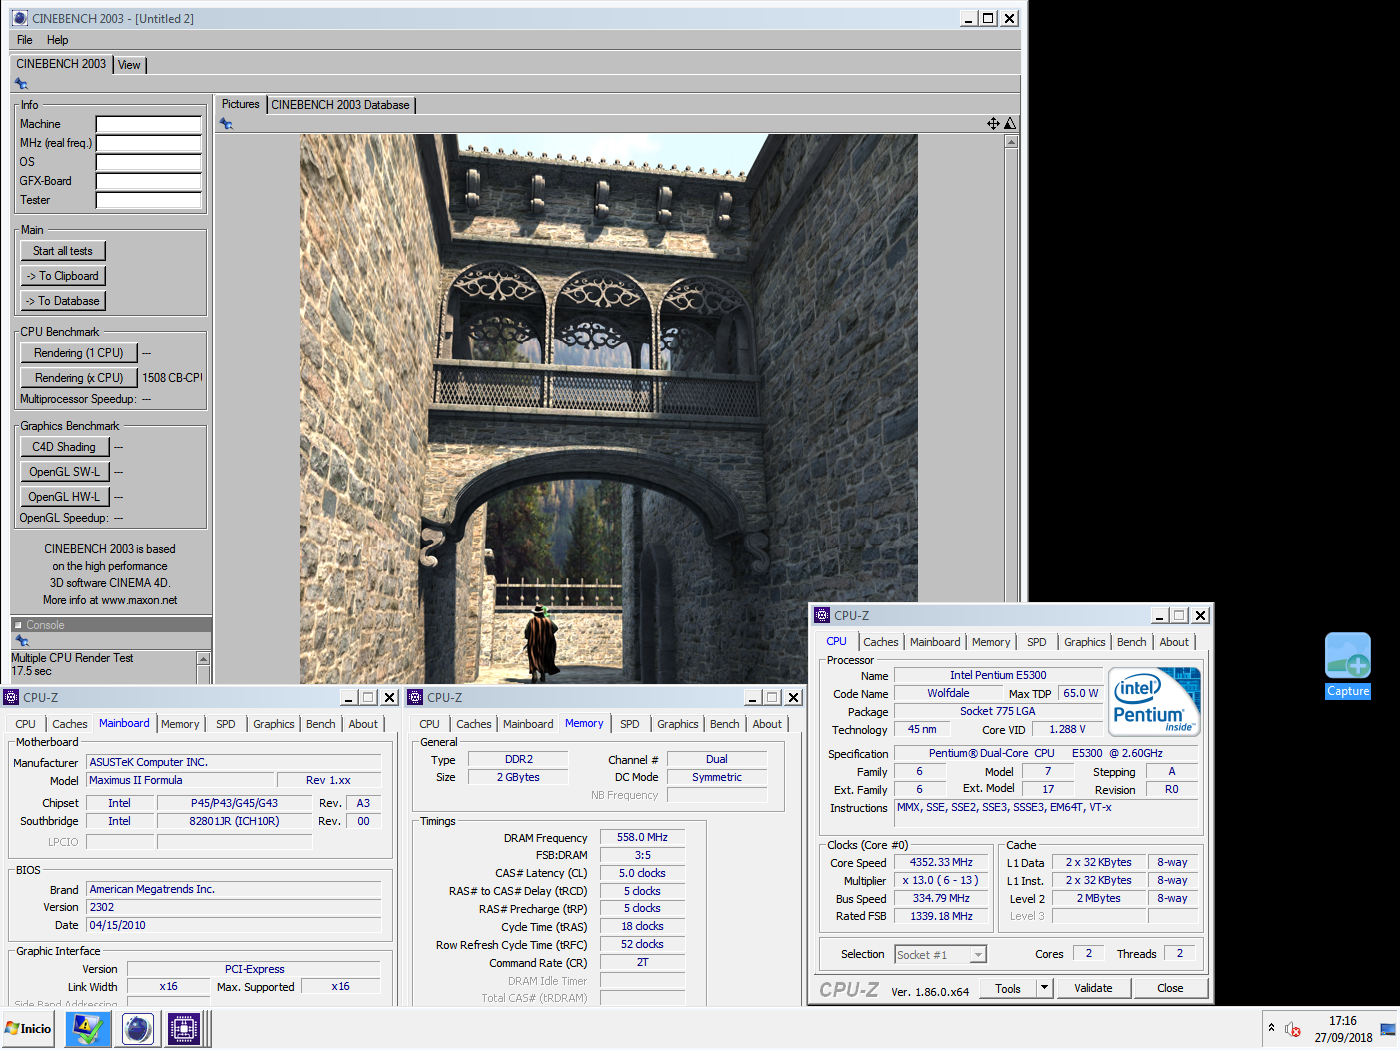Click the muted volume tray icon
This screenshot has height=1050, width=1400.
(1292, 1029)
